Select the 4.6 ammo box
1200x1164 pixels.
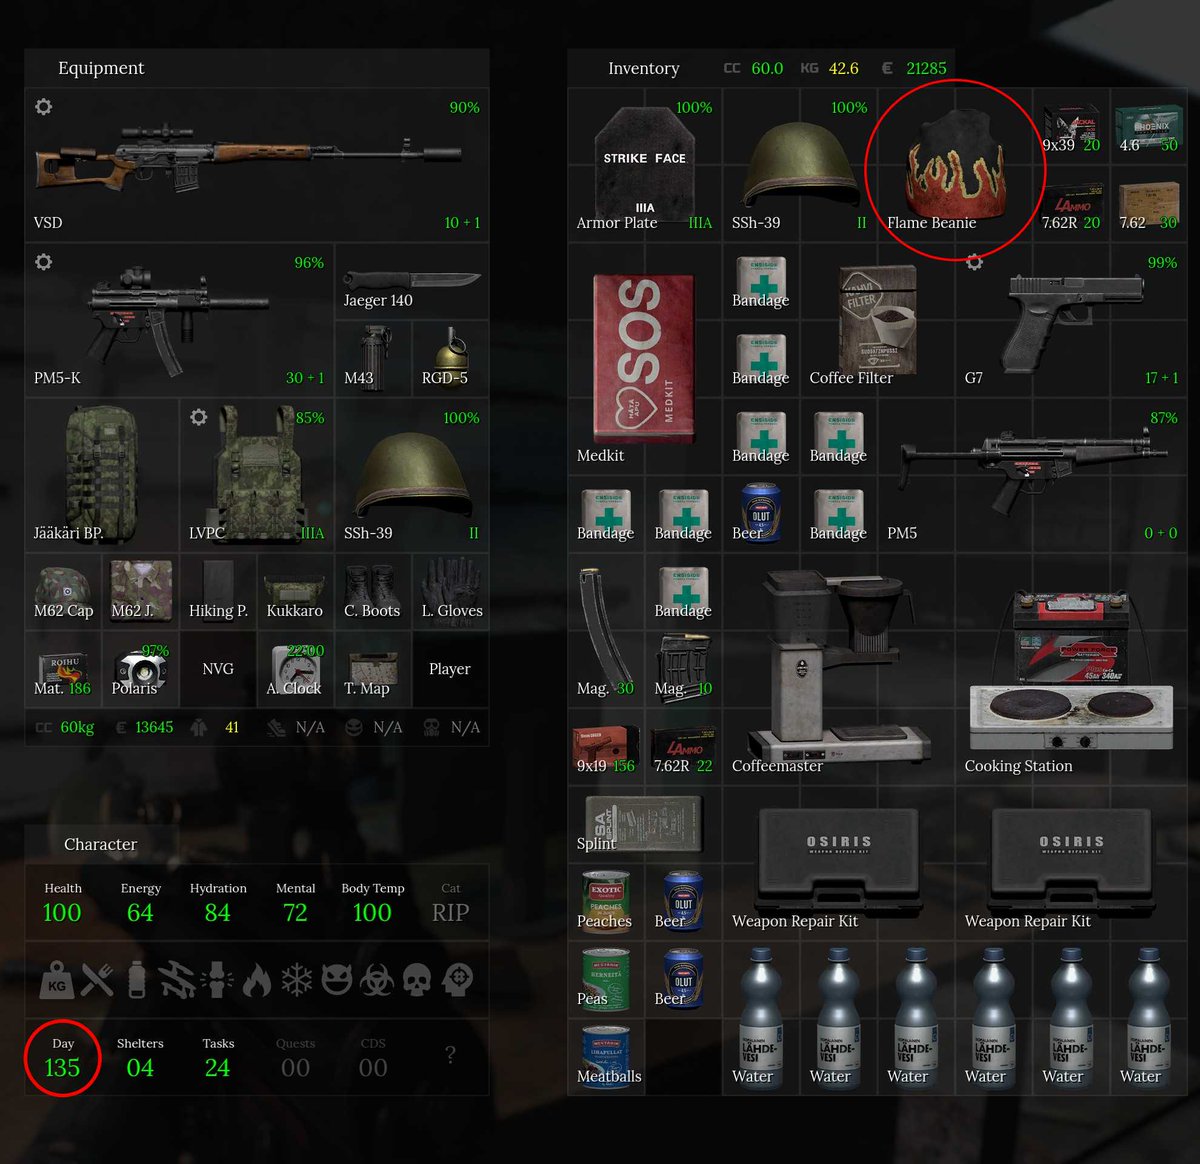click(x=1148, y=126)
